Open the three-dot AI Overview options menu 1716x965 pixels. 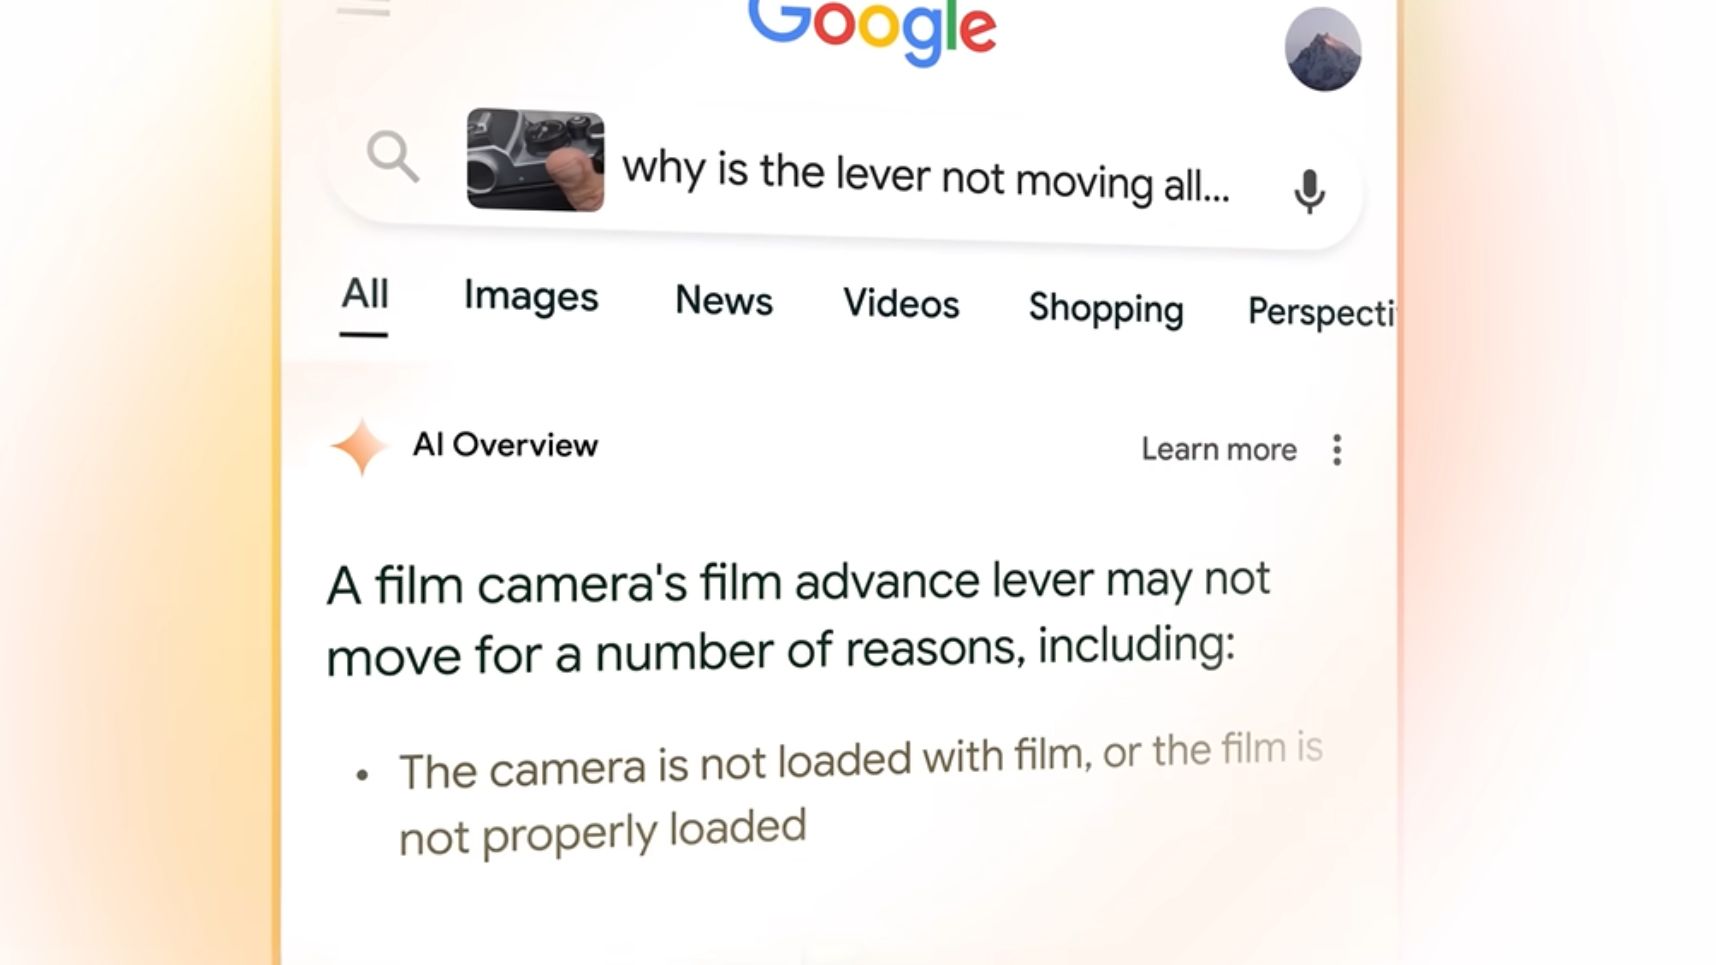(1337, 450)
